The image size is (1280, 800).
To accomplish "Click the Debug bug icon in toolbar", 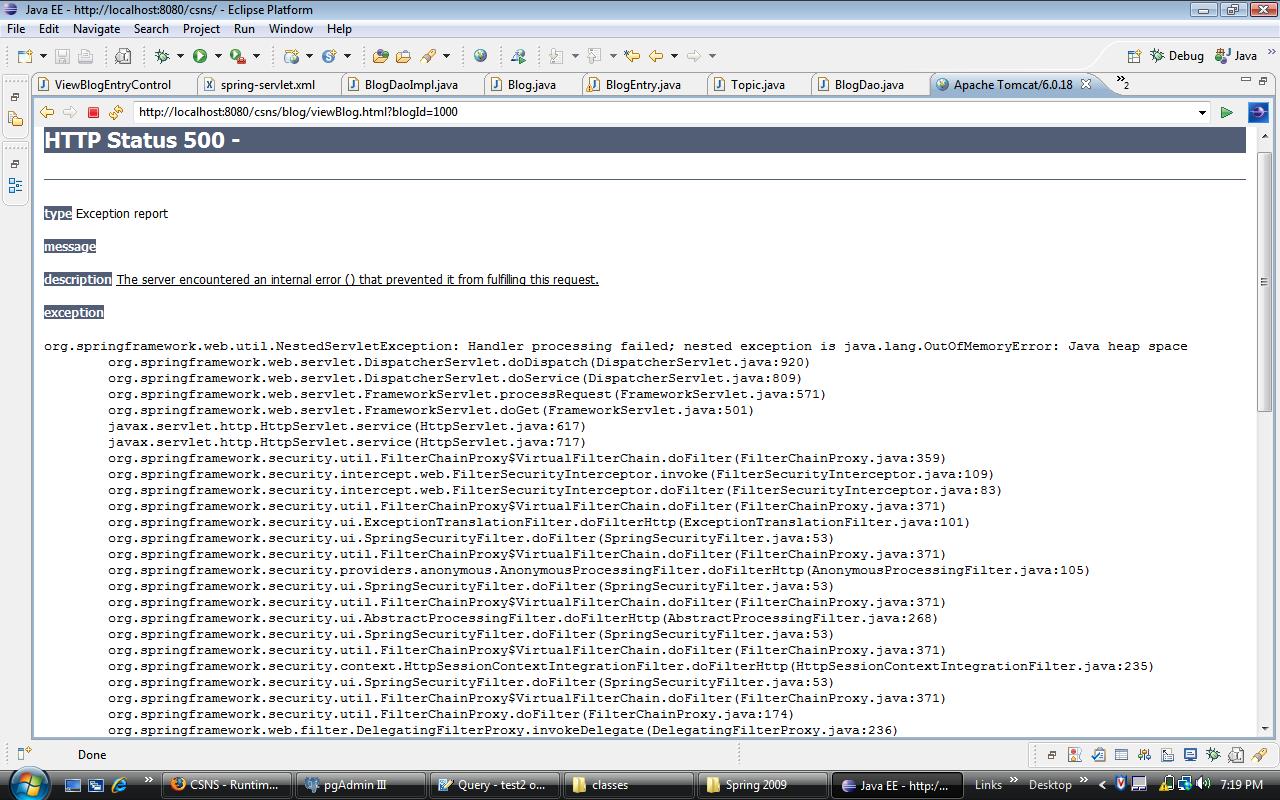I will click(x=162, y=56).
